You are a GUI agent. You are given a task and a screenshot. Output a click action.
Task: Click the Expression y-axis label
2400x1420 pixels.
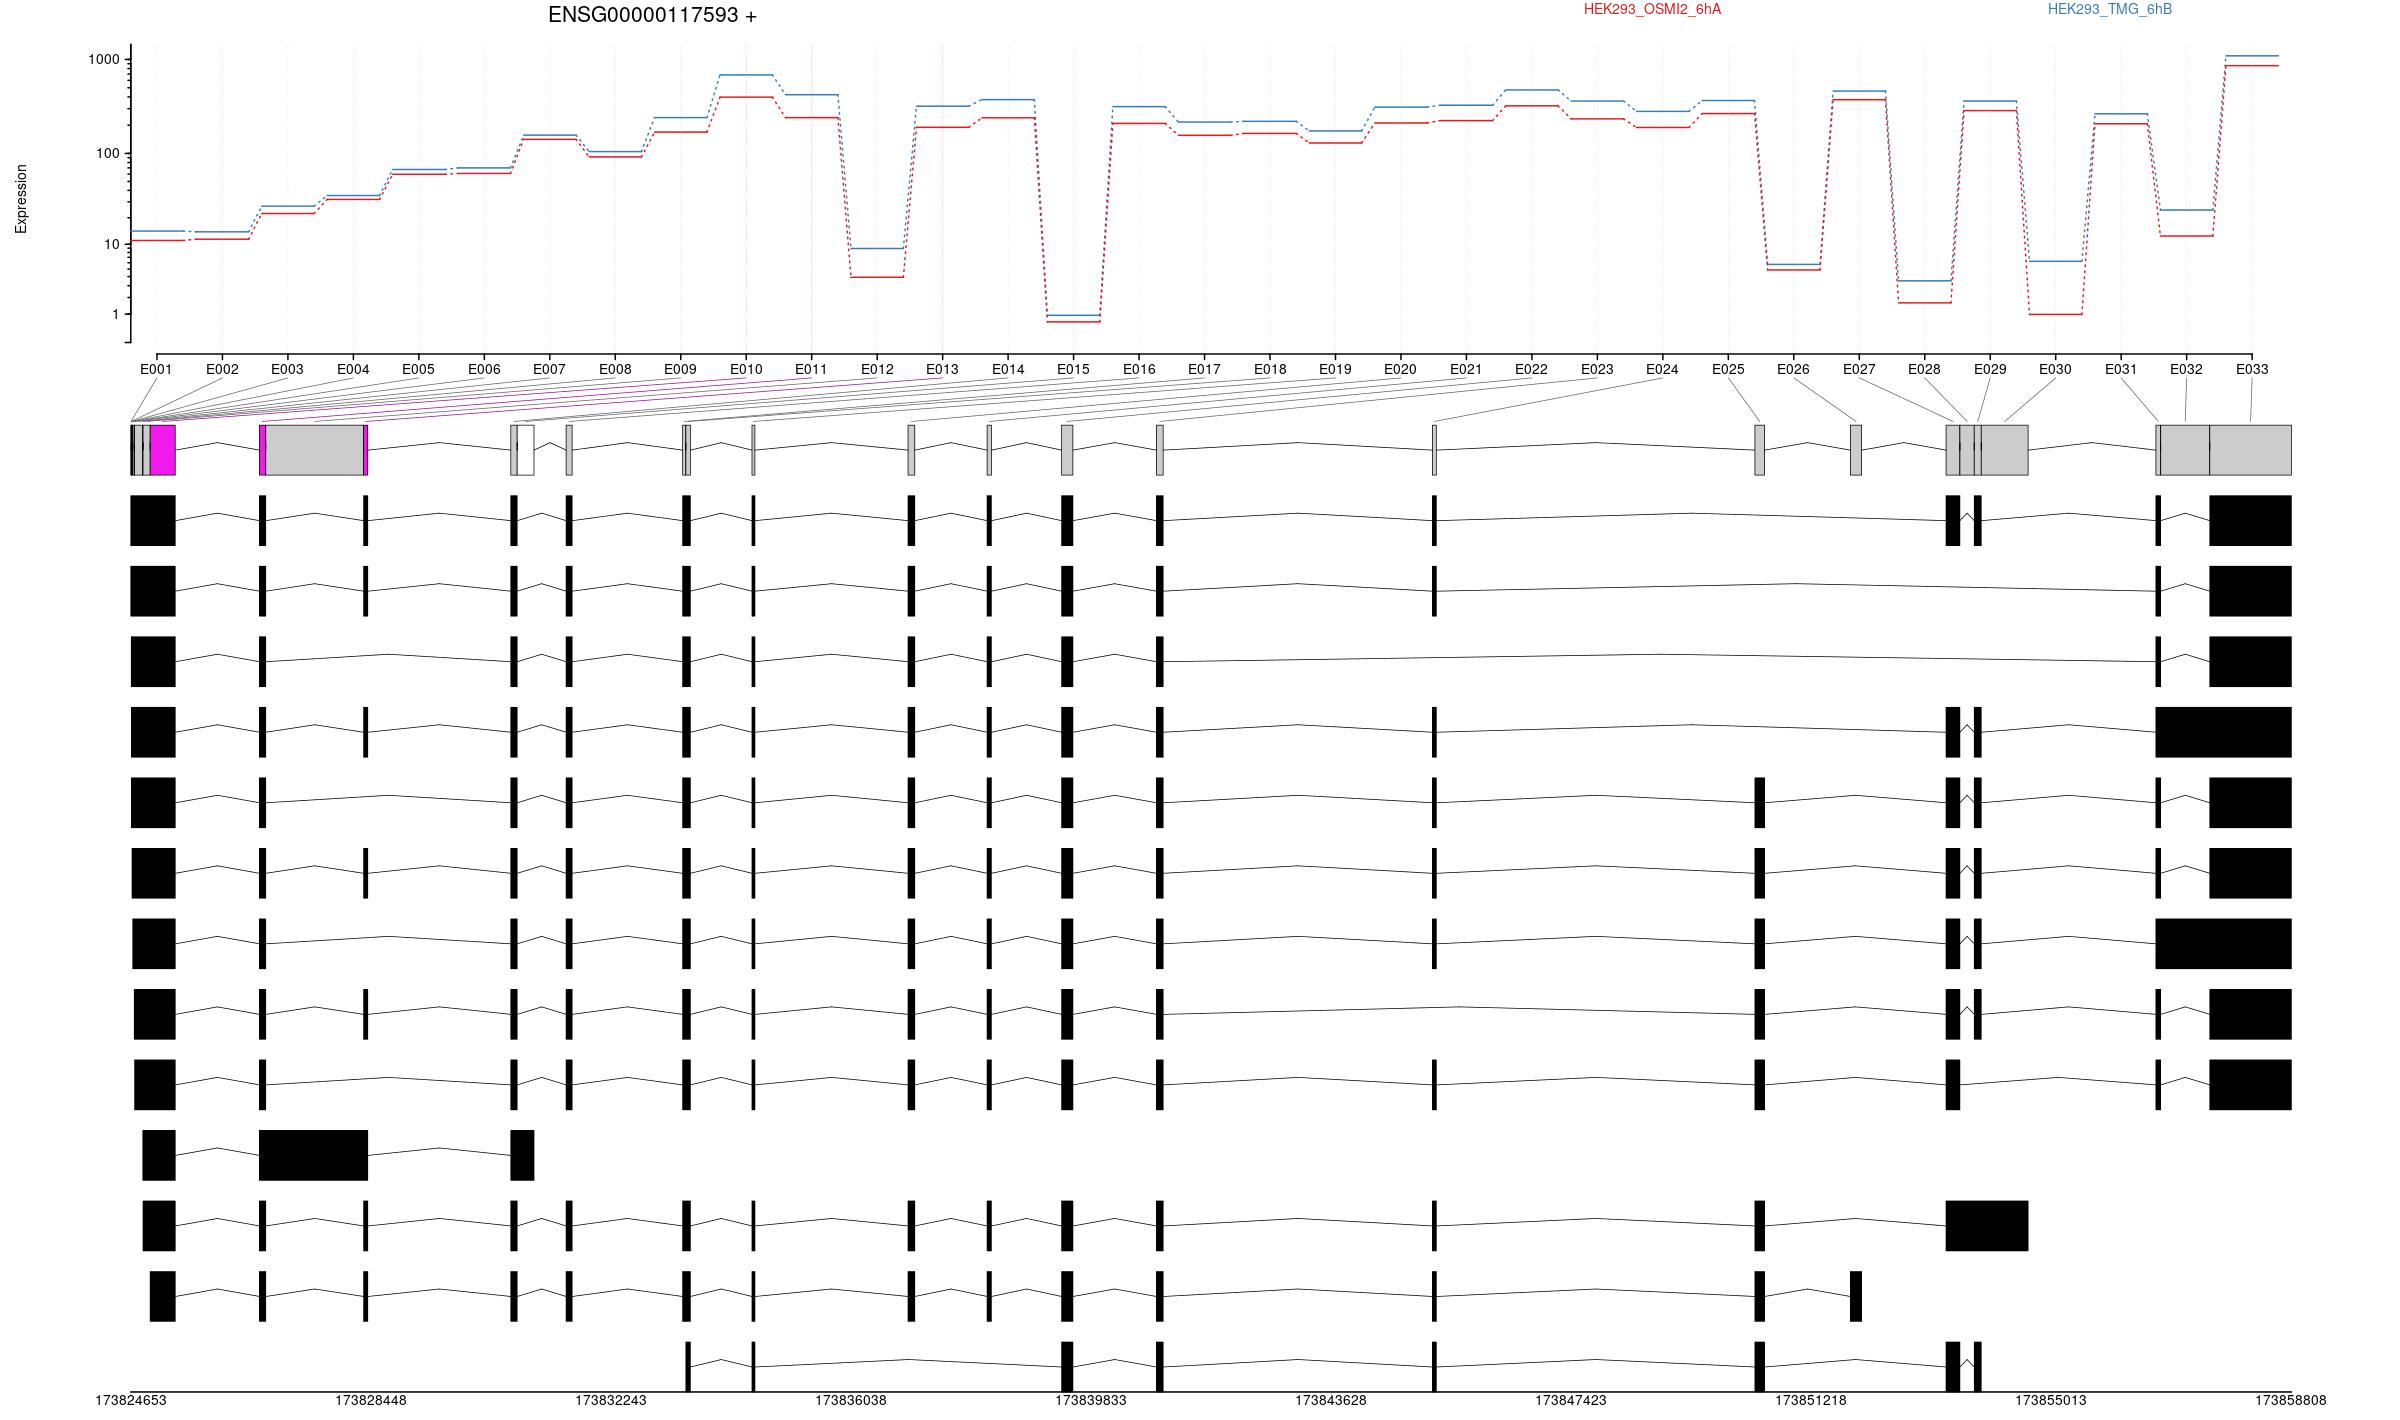coord(21,199)
